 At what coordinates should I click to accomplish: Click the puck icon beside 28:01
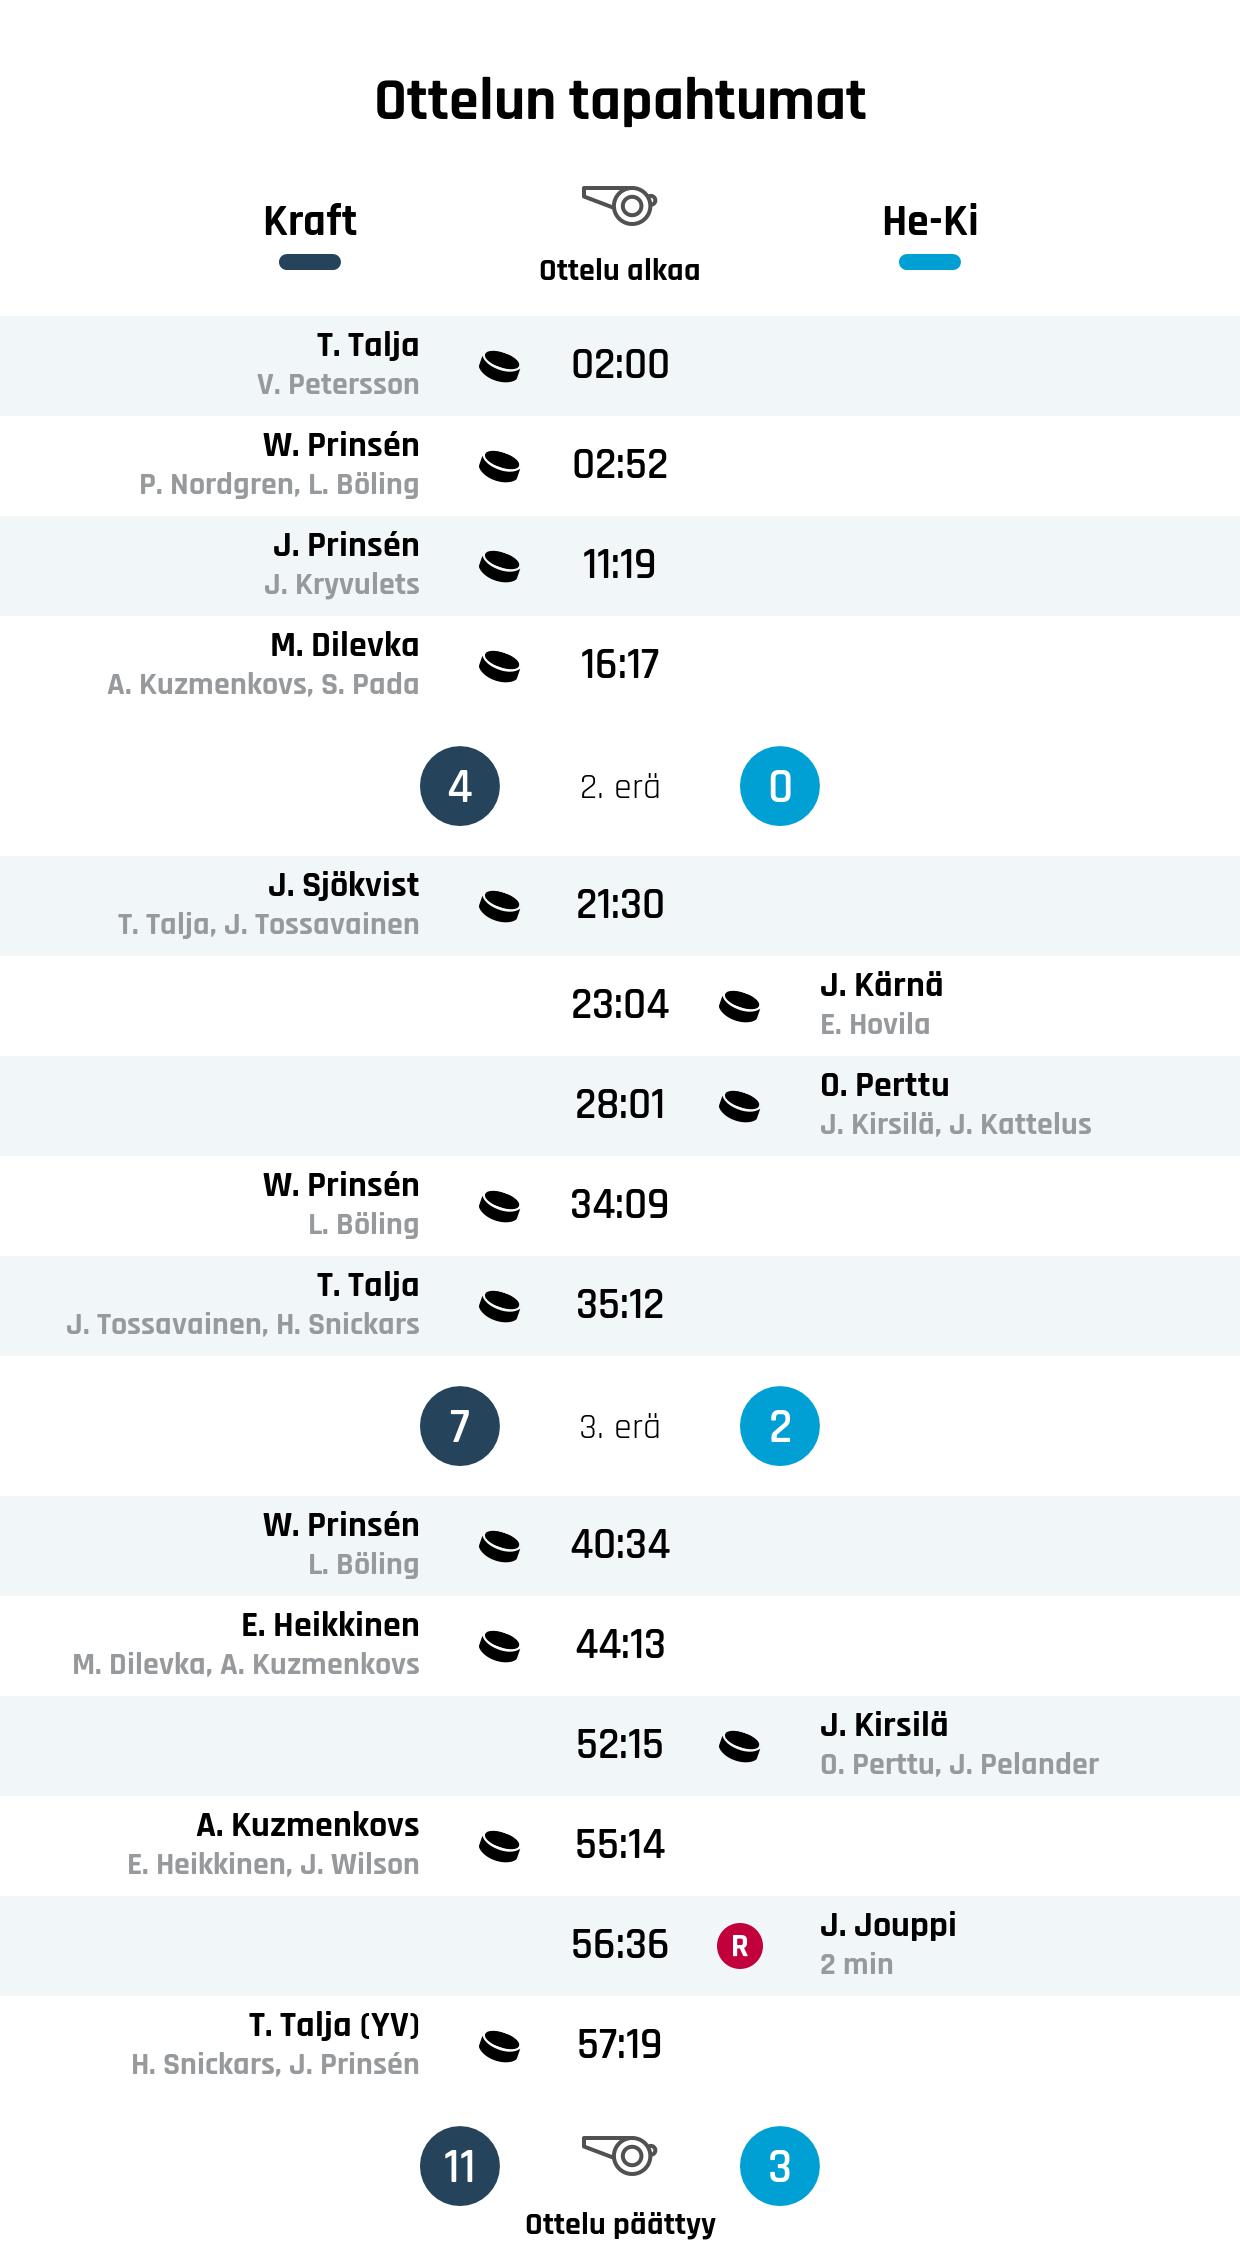tap(740, 1106)
